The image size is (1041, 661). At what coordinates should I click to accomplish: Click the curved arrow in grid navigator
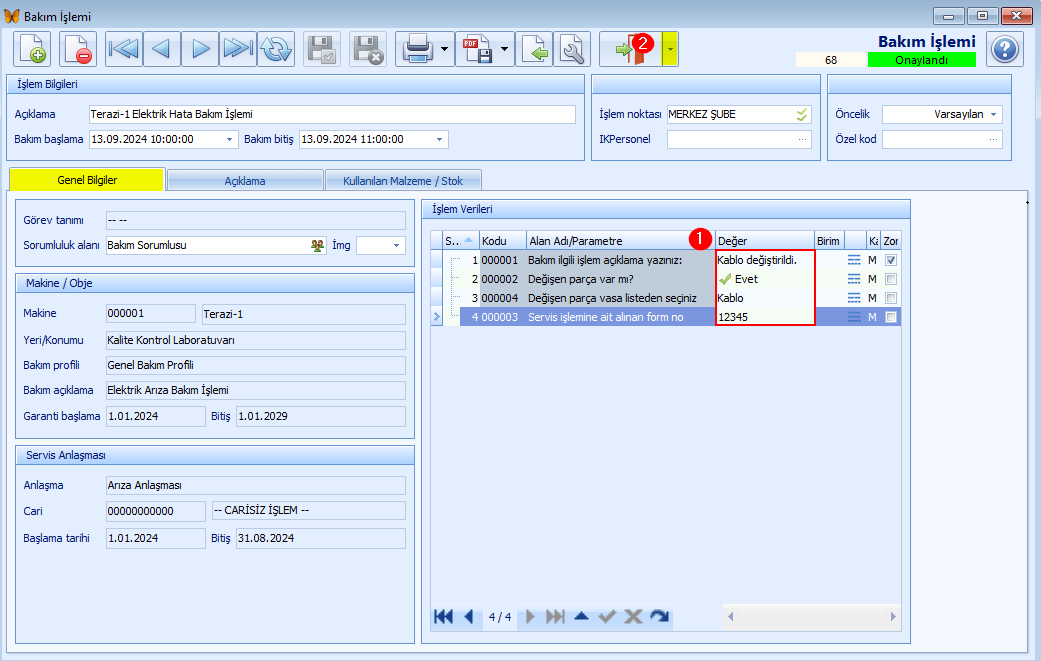click(659, 617)
